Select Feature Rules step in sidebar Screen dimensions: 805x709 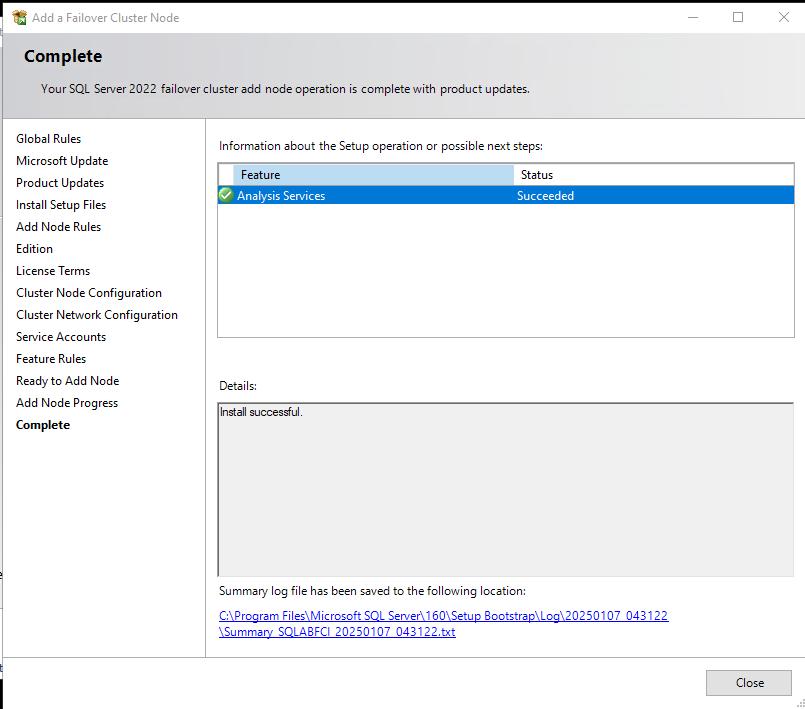point(51,359)
